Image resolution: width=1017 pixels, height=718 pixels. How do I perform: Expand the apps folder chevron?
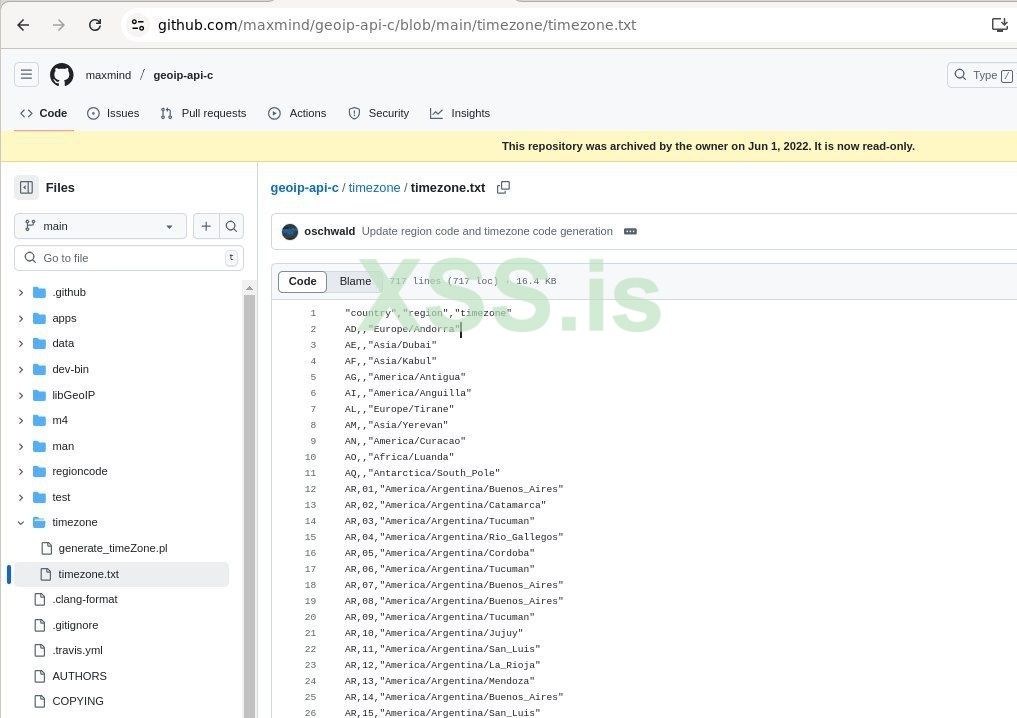click(21, 318)
